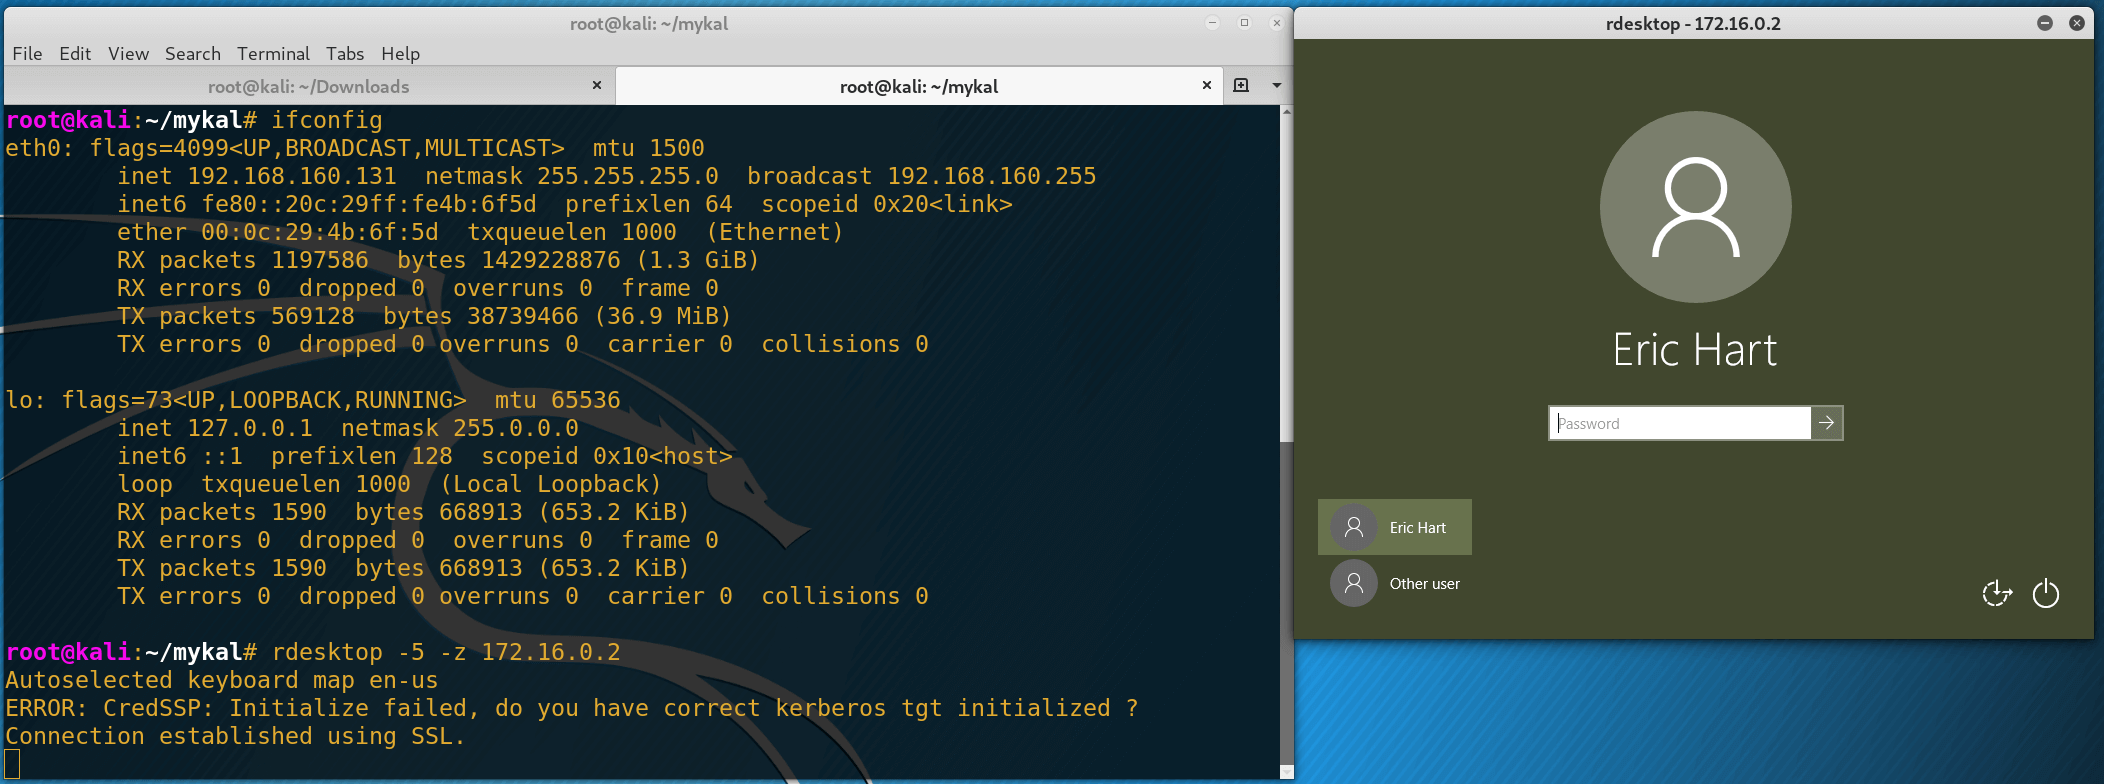Click into the Password field

point(1680,423)
